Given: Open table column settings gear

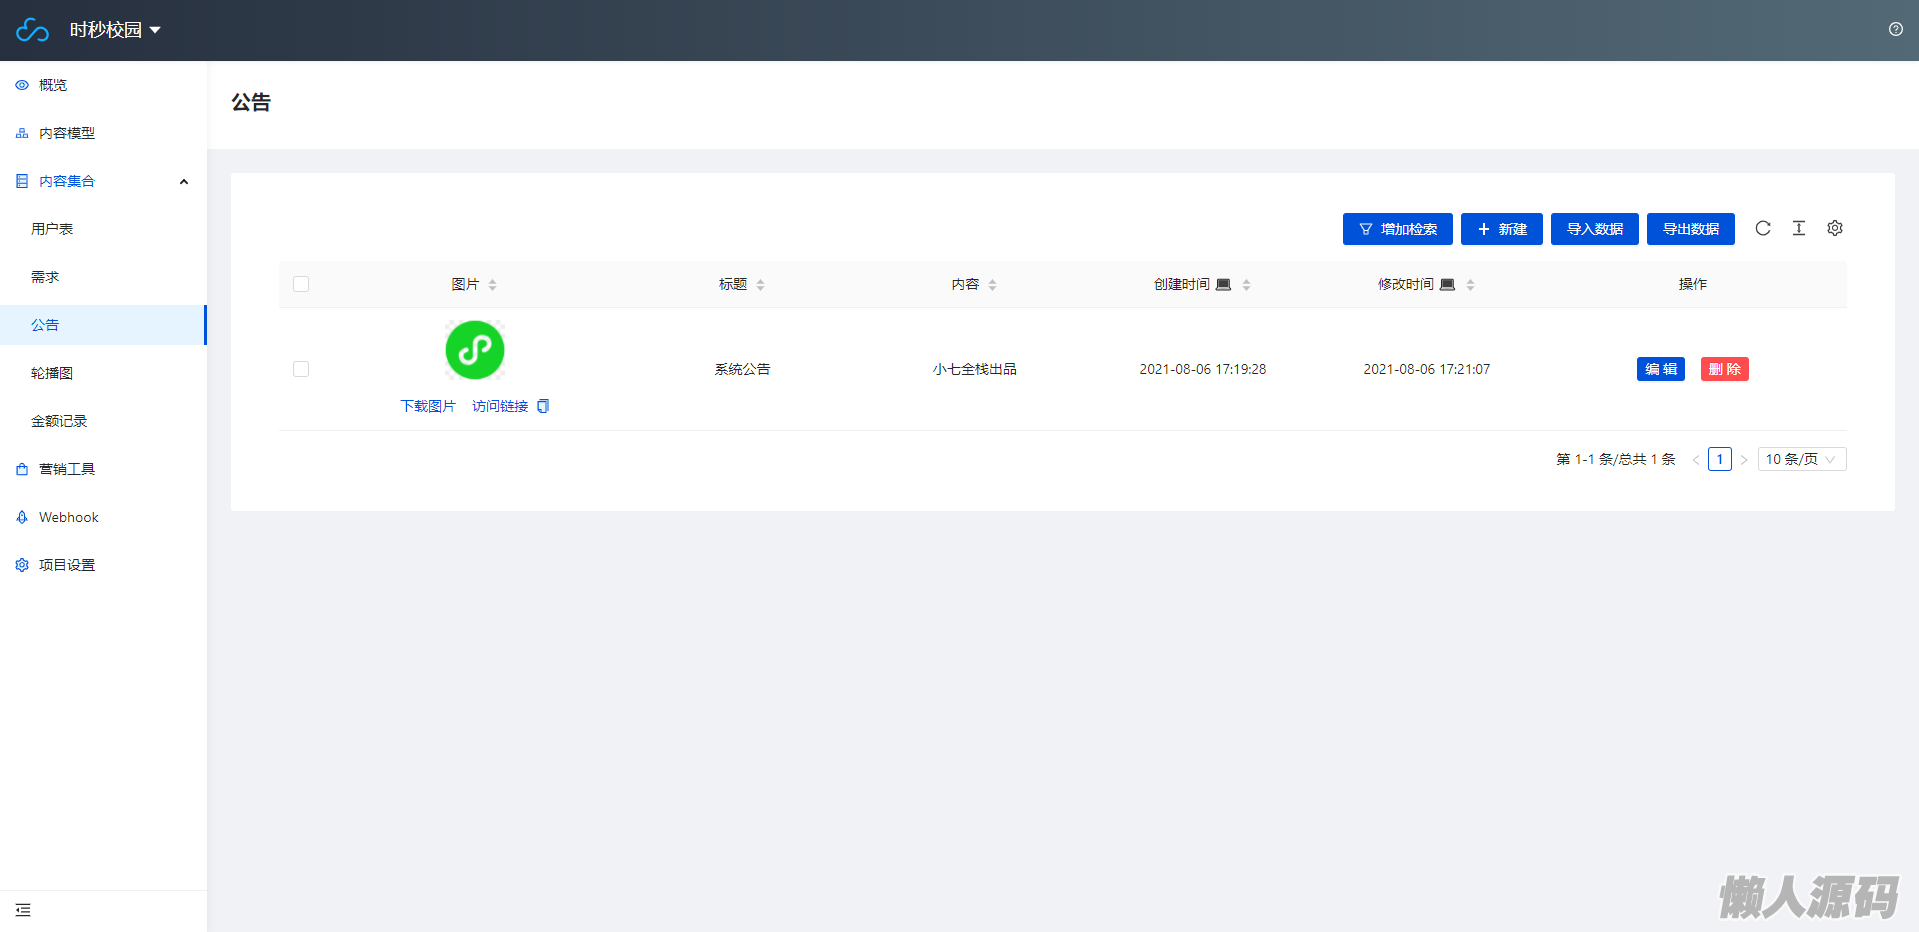Looking at the screenshot, I should (1835, 228).
